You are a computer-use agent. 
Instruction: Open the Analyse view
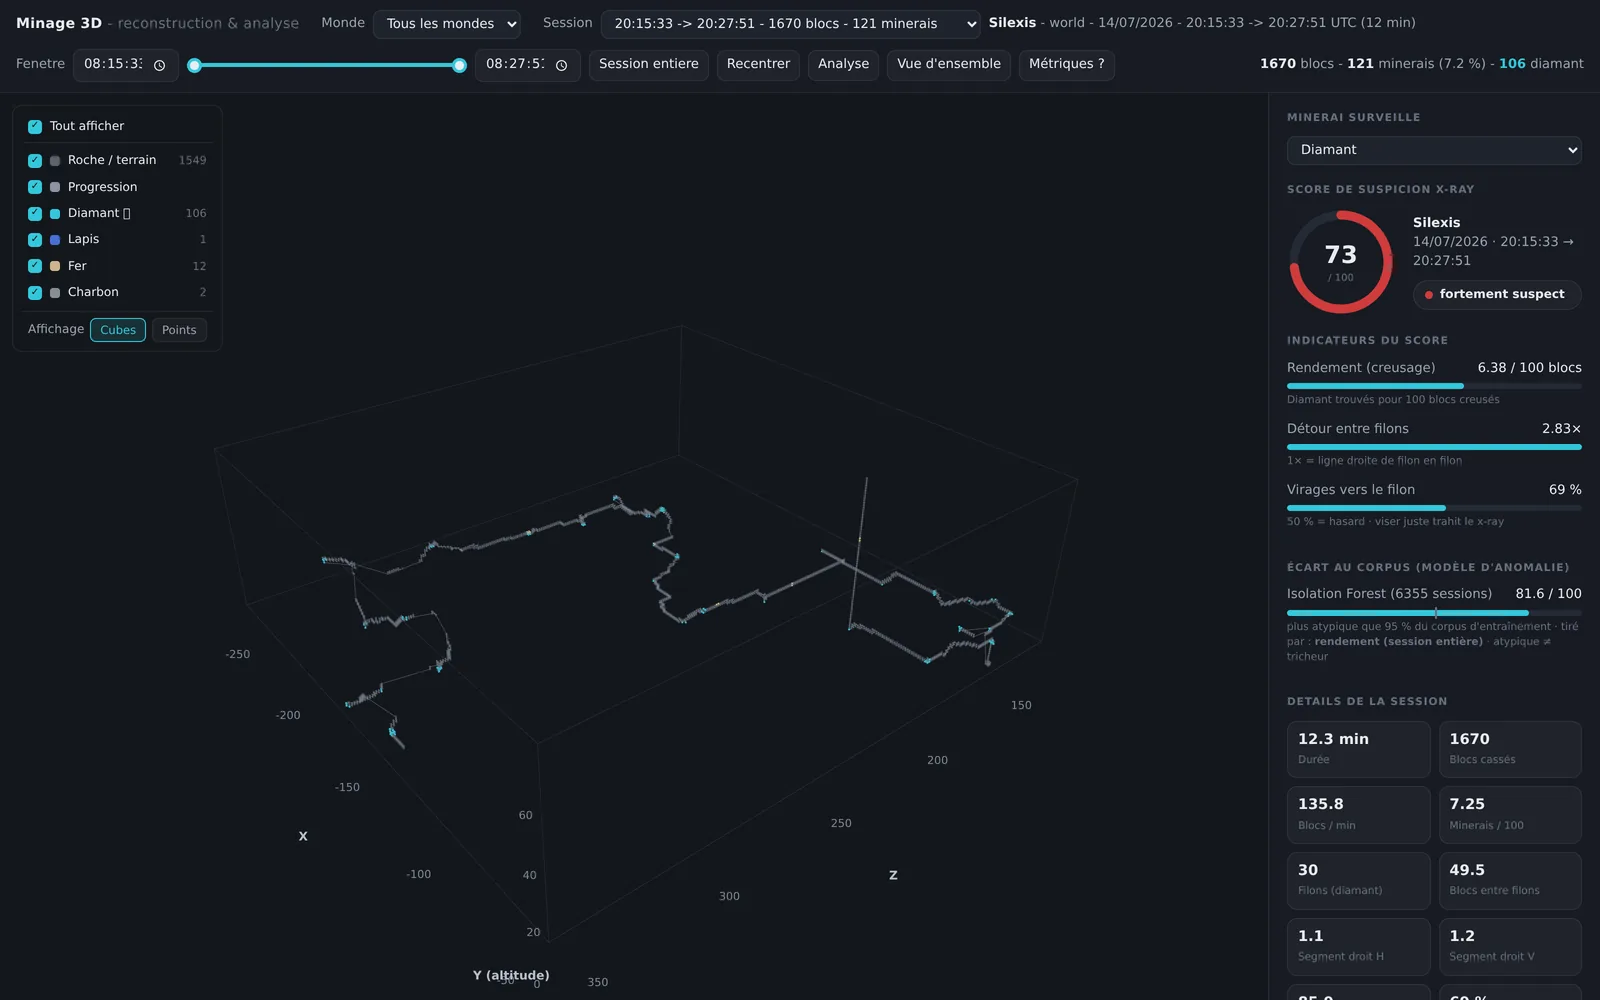click(x=843, y=65)
